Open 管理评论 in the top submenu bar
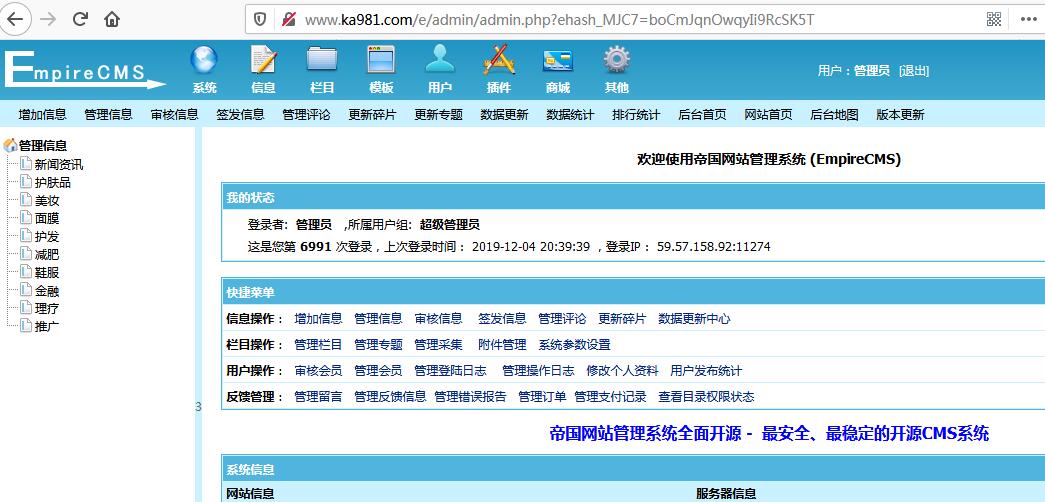Image resolution: width=1045 pixels, height=502 pixels. coord(307,115)
